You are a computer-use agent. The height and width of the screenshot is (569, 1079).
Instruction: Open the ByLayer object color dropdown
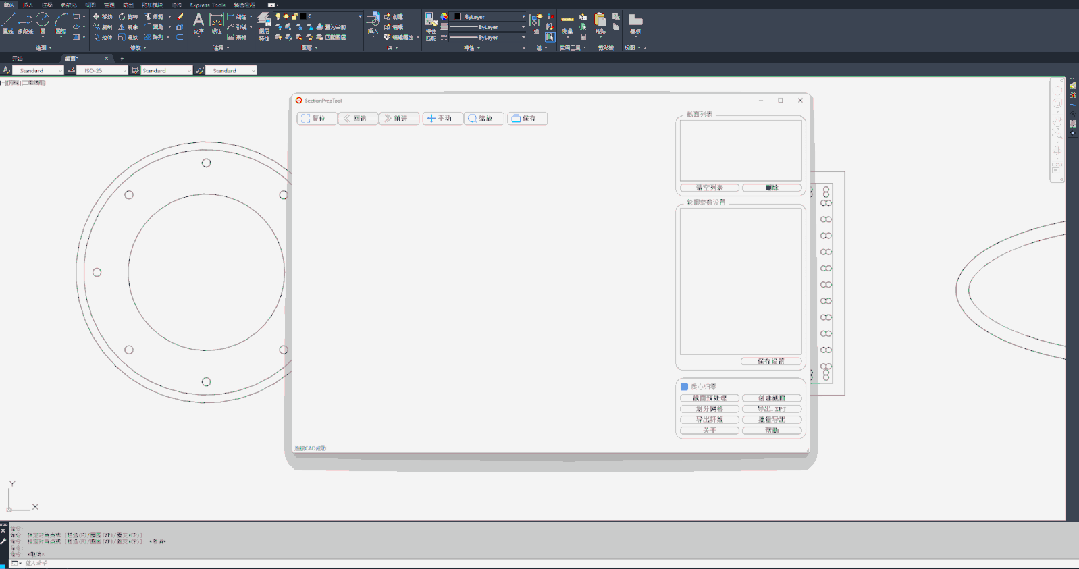(x=487, y=17)
